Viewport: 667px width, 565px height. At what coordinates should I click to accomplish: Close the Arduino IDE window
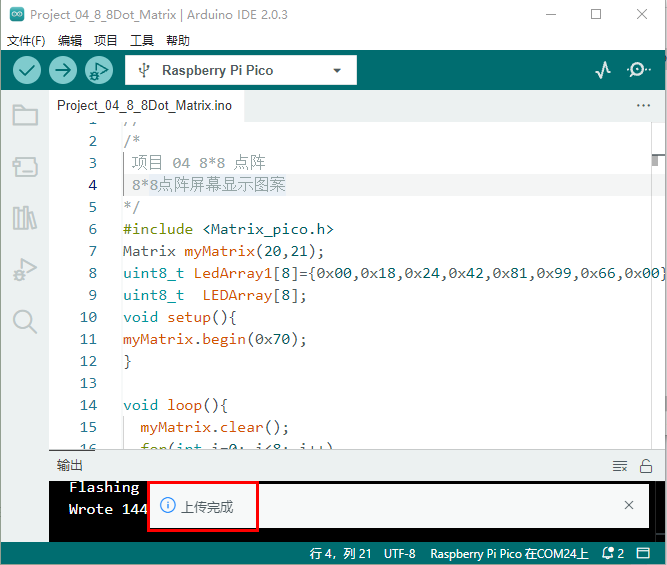click(642, 14)
